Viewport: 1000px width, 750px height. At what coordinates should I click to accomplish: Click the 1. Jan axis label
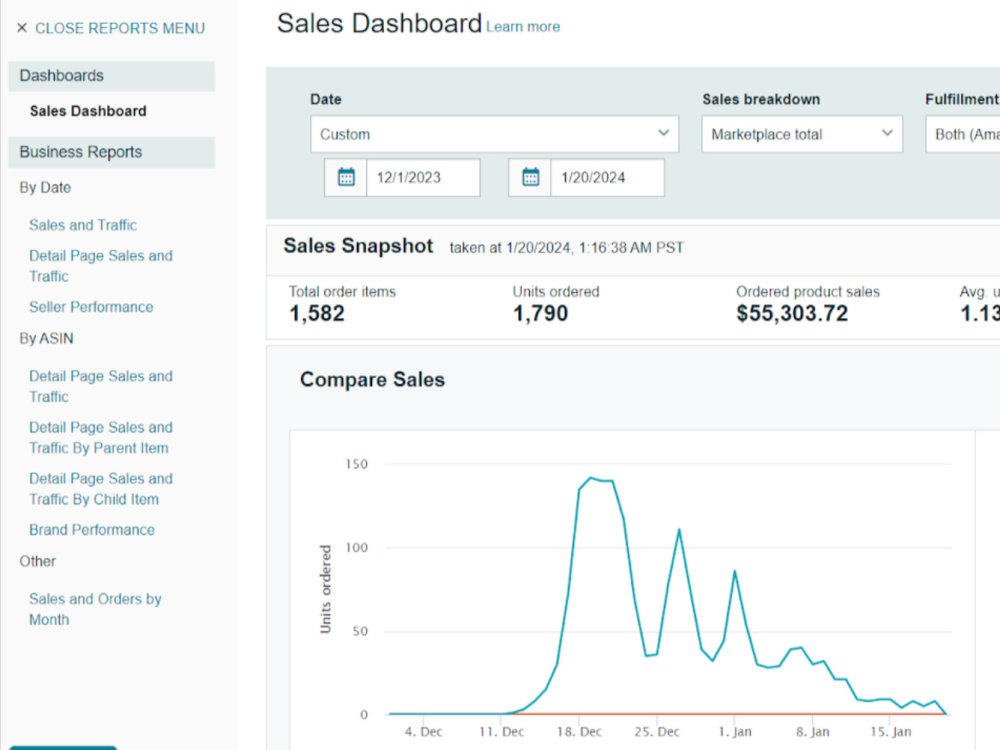(x=735, y=732)
